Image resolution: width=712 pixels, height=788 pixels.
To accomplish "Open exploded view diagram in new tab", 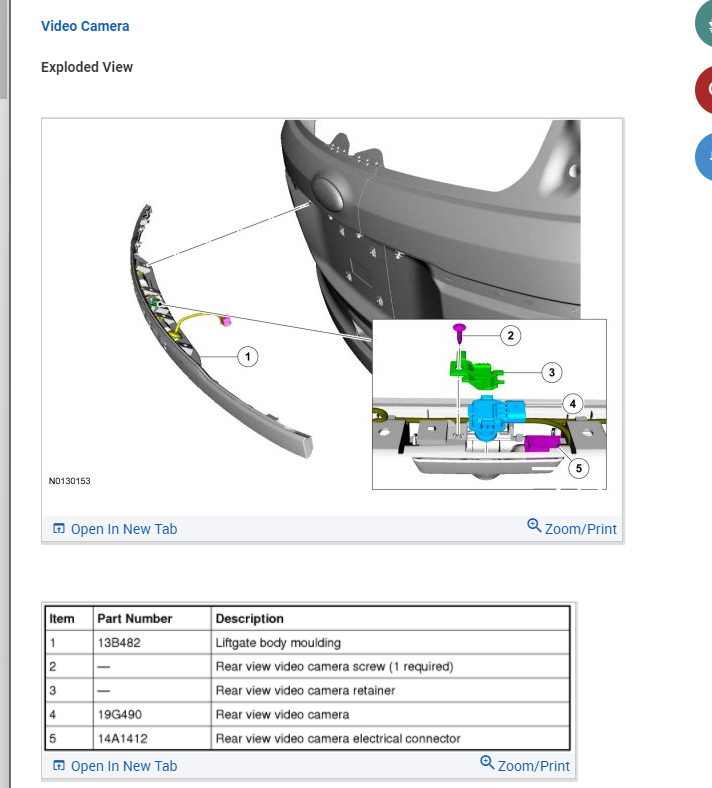I will pos(115,529).
